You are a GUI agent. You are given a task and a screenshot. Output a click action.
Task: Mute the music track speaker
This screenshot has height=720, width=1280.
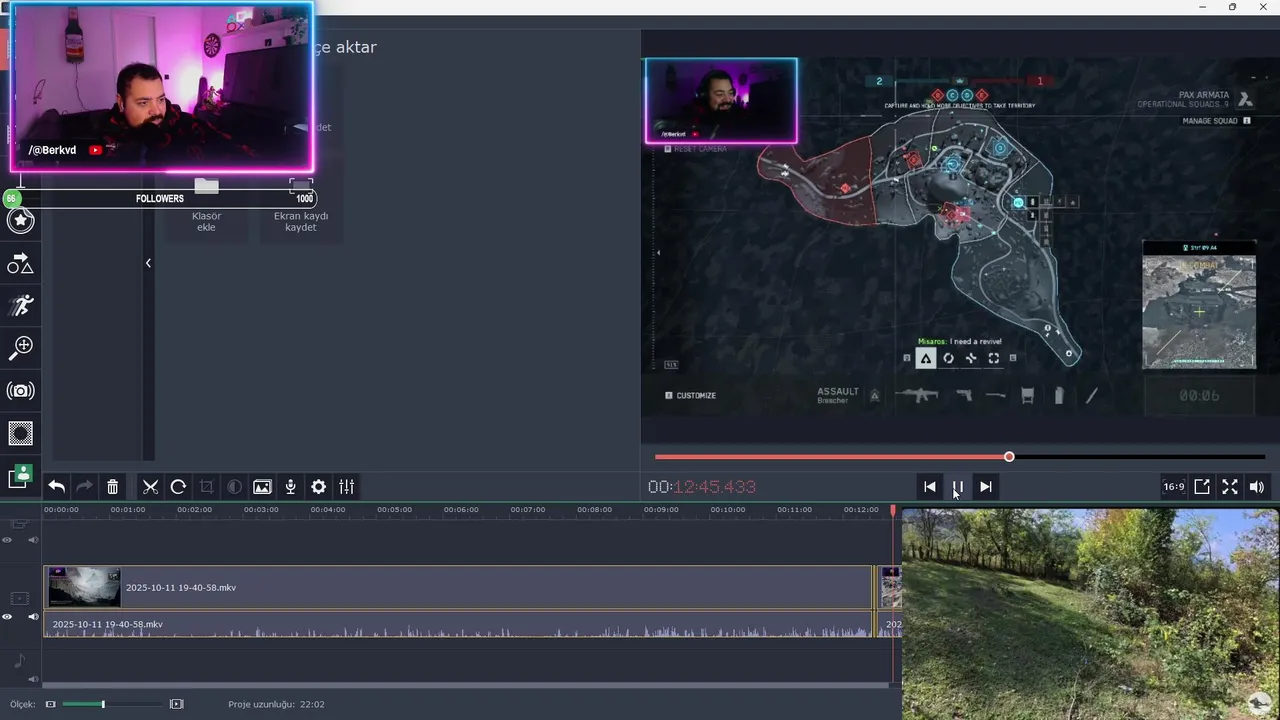click(33, 679)
